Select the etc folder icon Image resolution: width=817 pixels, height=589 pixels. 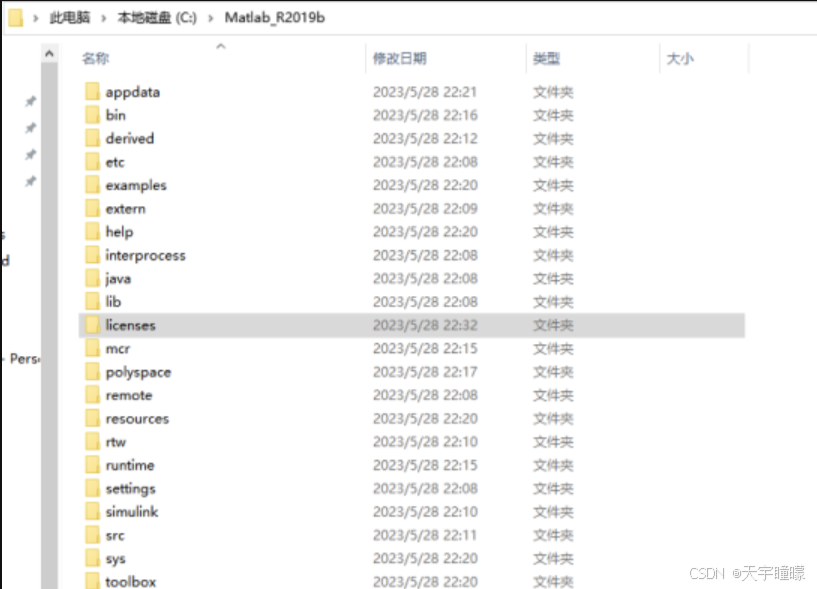pos(92,162)
